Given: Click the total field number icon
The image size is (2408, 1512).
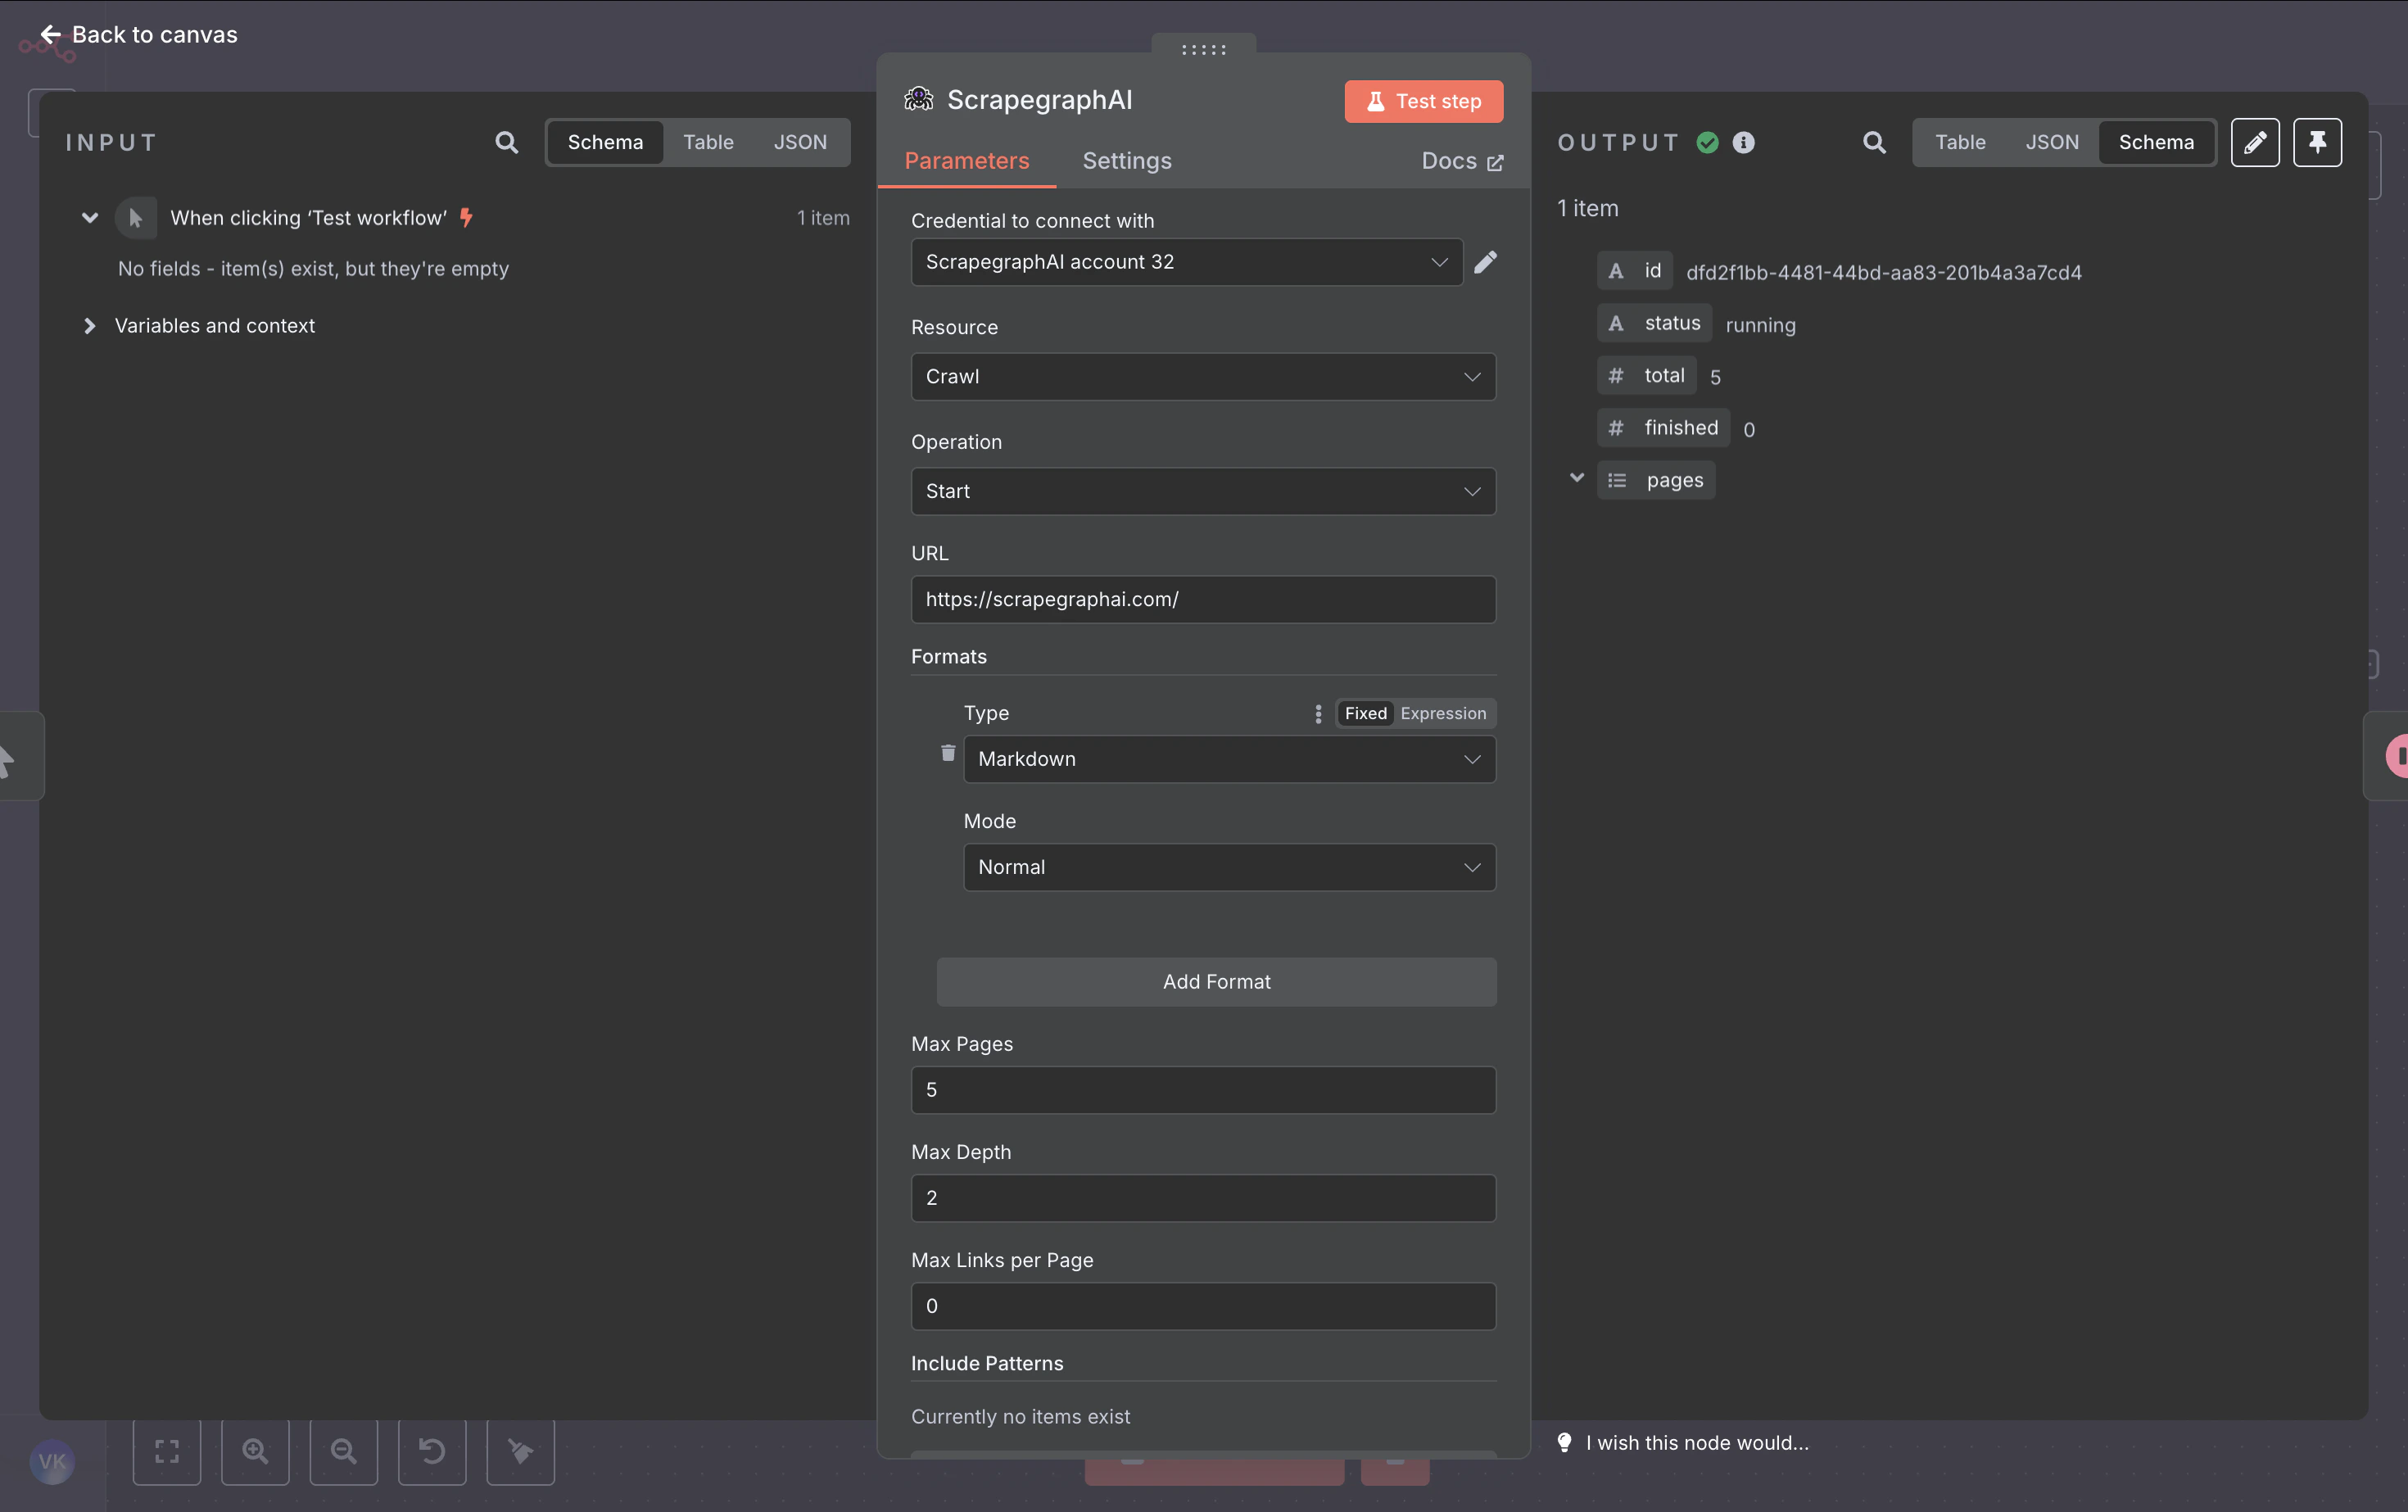Looking at the screenshot, I should [1616, 375].
